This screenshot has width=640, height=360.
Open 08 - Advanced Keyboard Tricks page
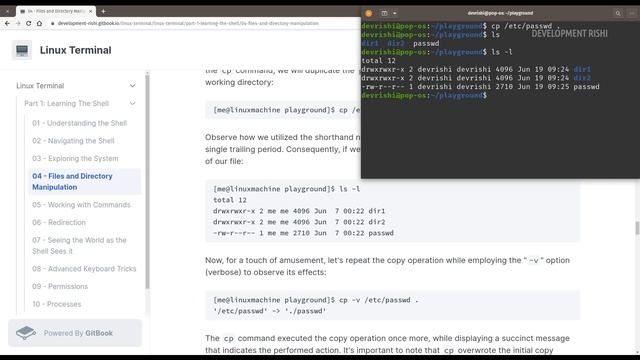[x=84, y=269]
